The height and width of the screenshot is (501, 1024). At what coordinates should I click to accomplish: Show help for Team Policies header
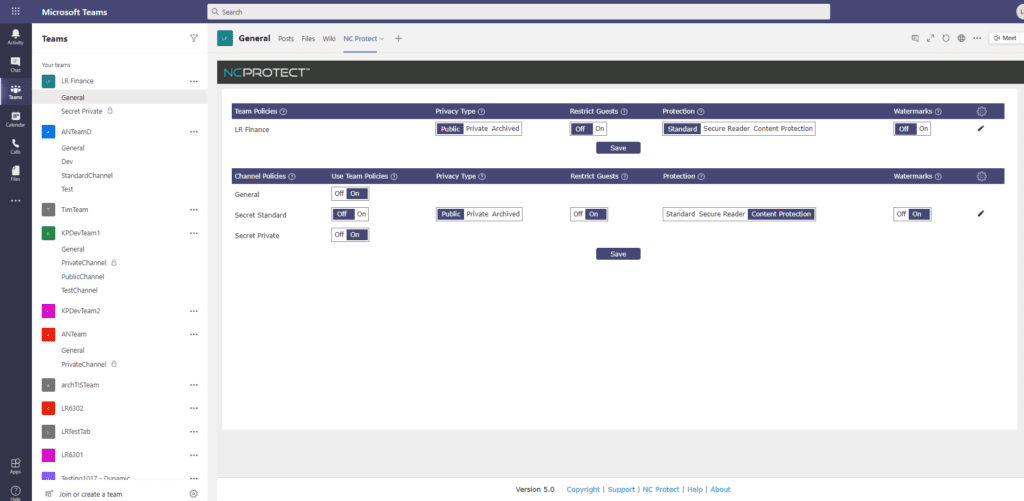[x=284, y=112]
